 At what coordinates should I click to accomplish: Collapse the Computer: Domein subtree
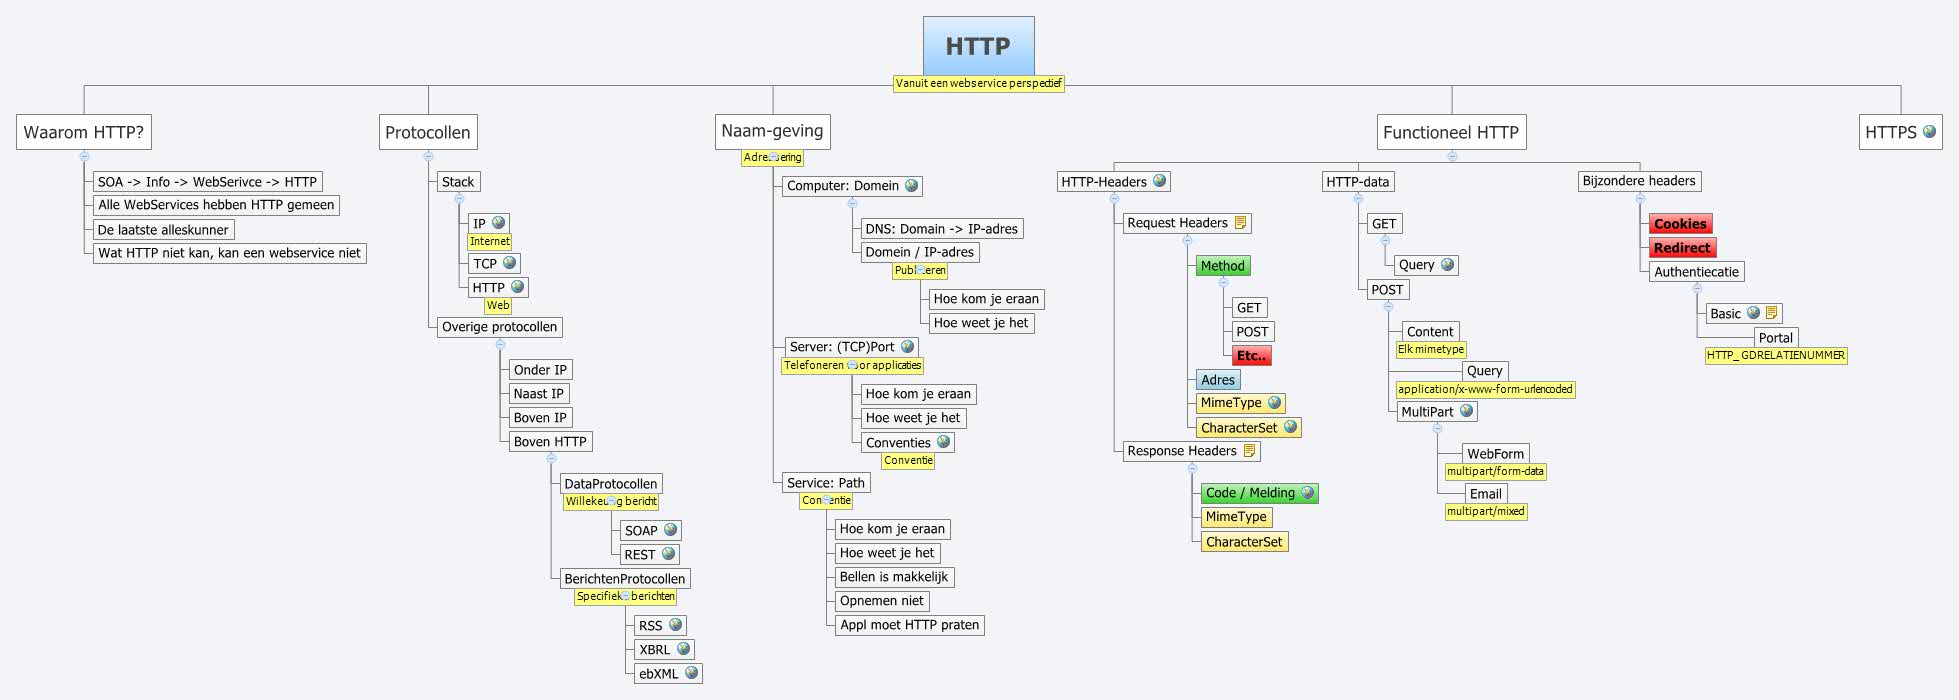pos(852,203)
